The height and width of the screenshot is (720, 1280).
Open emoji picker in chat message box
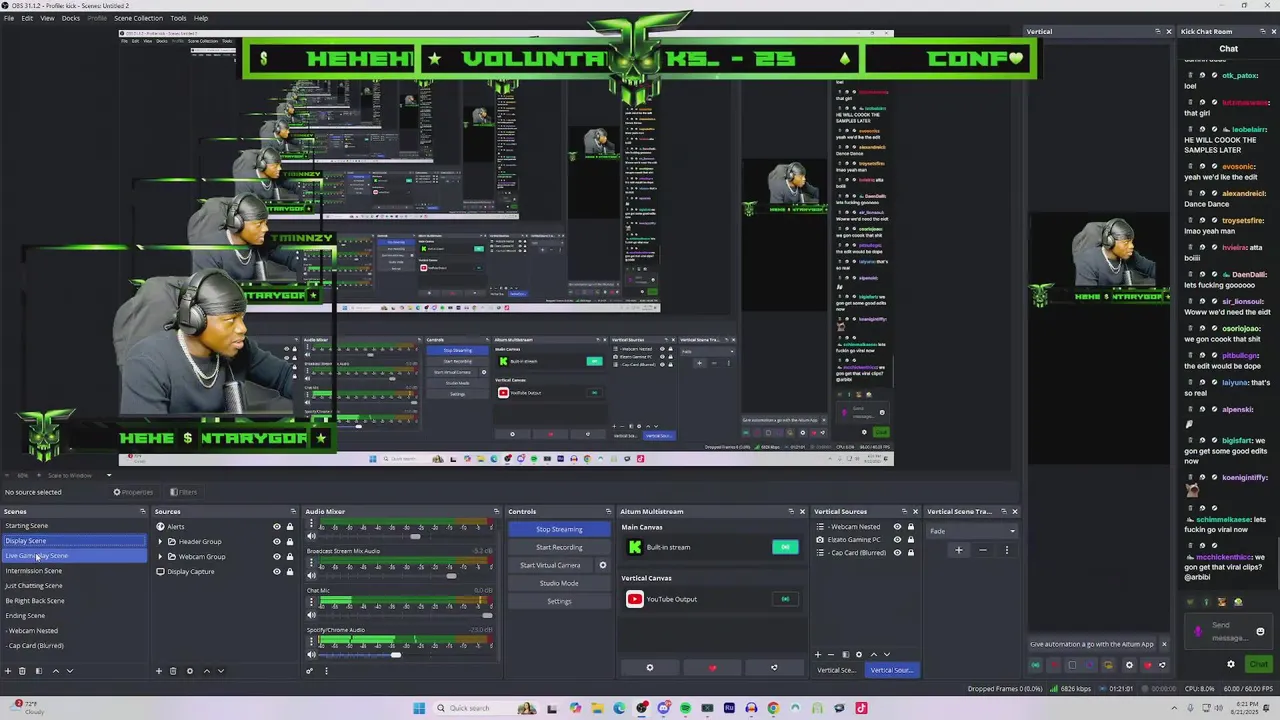pyautogui.click(x=1260, y=632)
